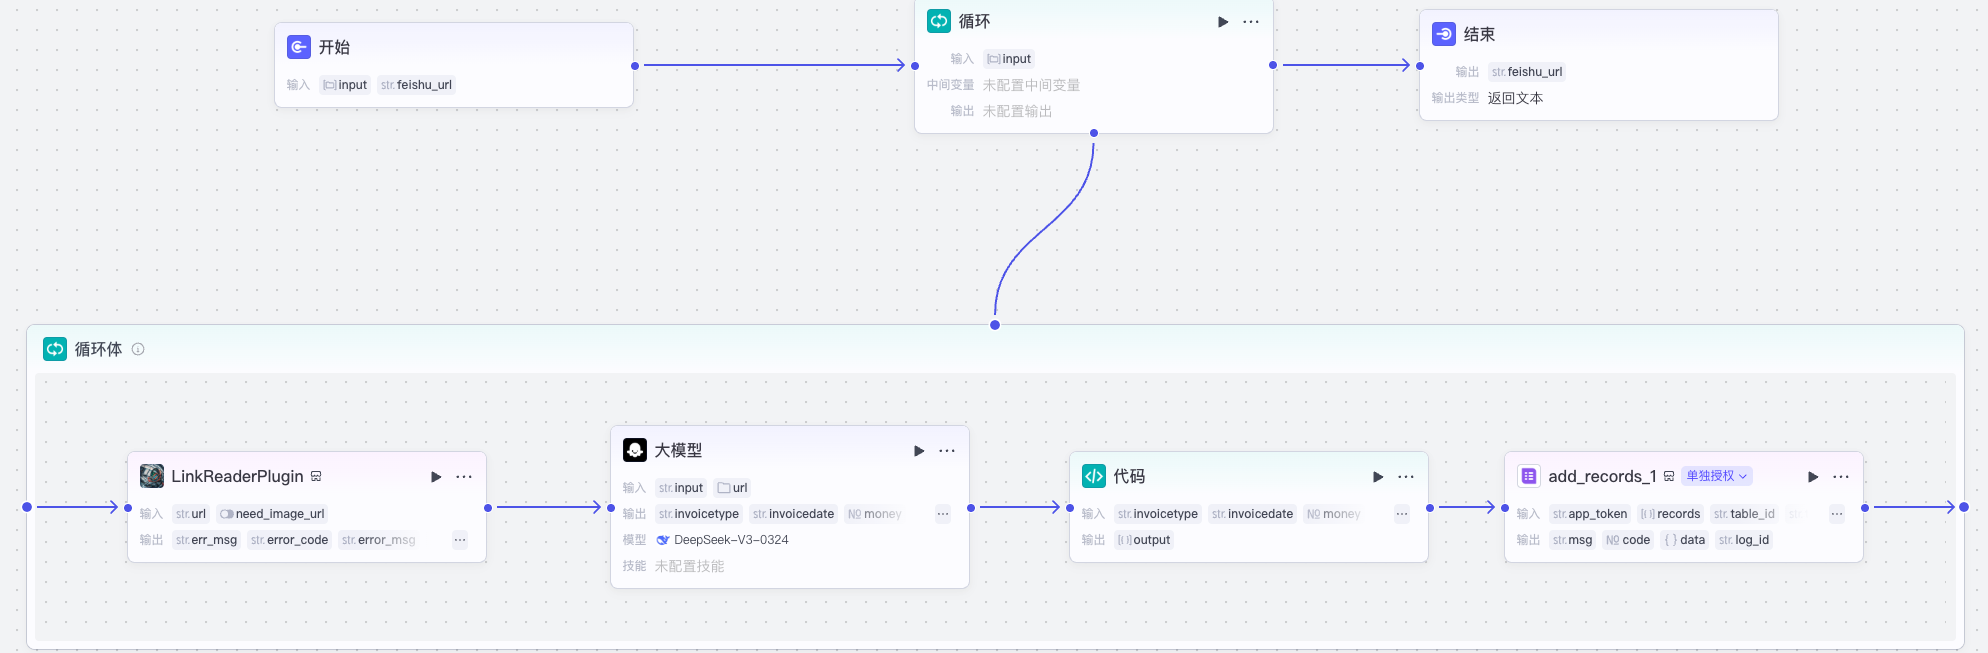The width and height of the screenshot is (1988, 653).
Task: Open add_records_1 more options menu
Action: 1841,477
